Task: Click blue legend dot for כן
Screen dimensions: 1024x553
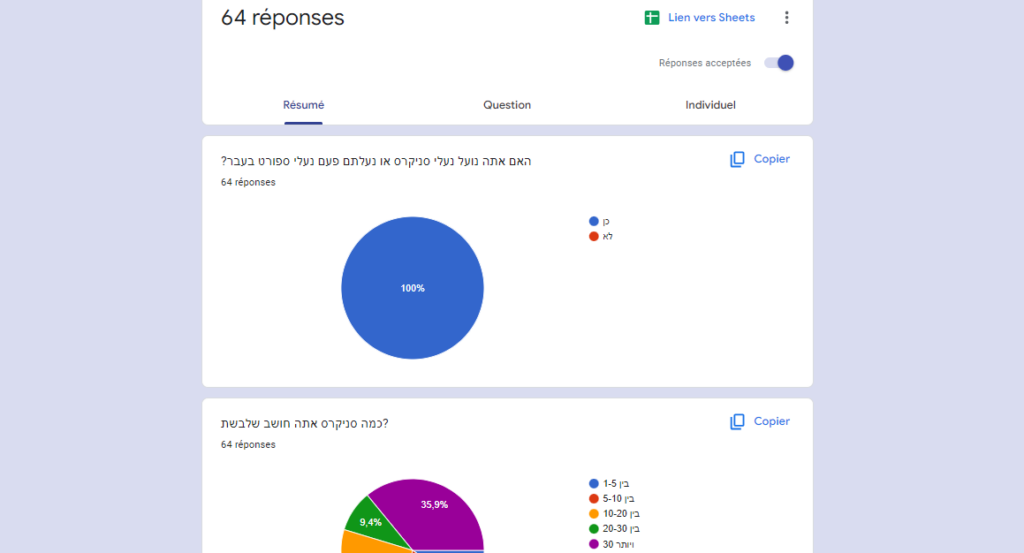Action: point(594,221)
